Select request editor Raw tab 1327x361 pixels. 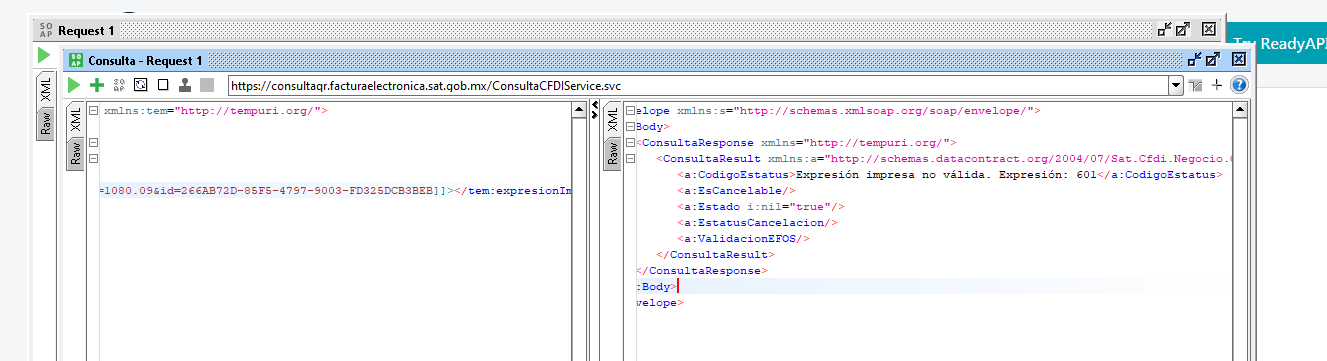pyautogui.click(x=76, y=154)
